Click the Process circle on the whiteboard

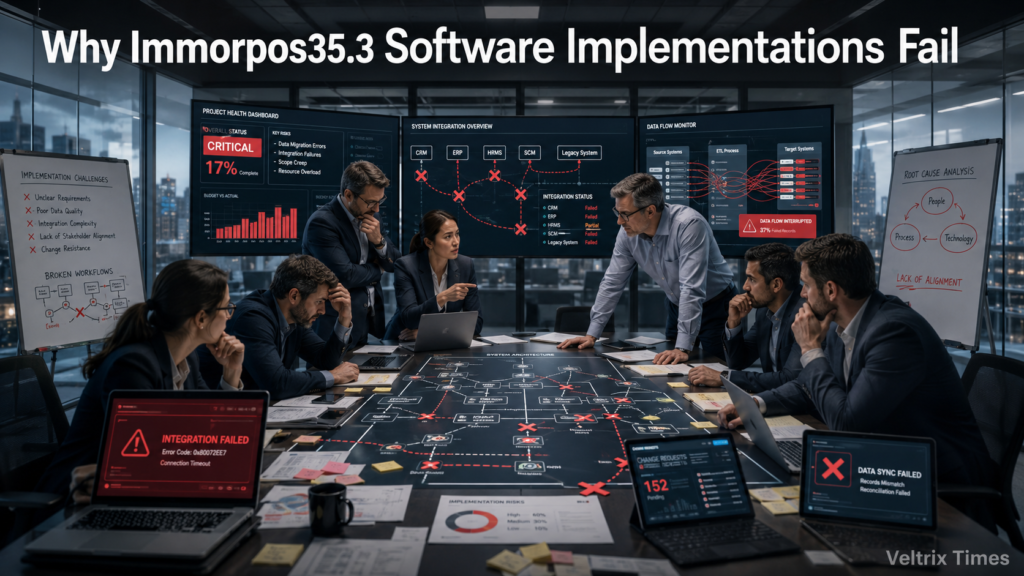(x=904, y=237)
